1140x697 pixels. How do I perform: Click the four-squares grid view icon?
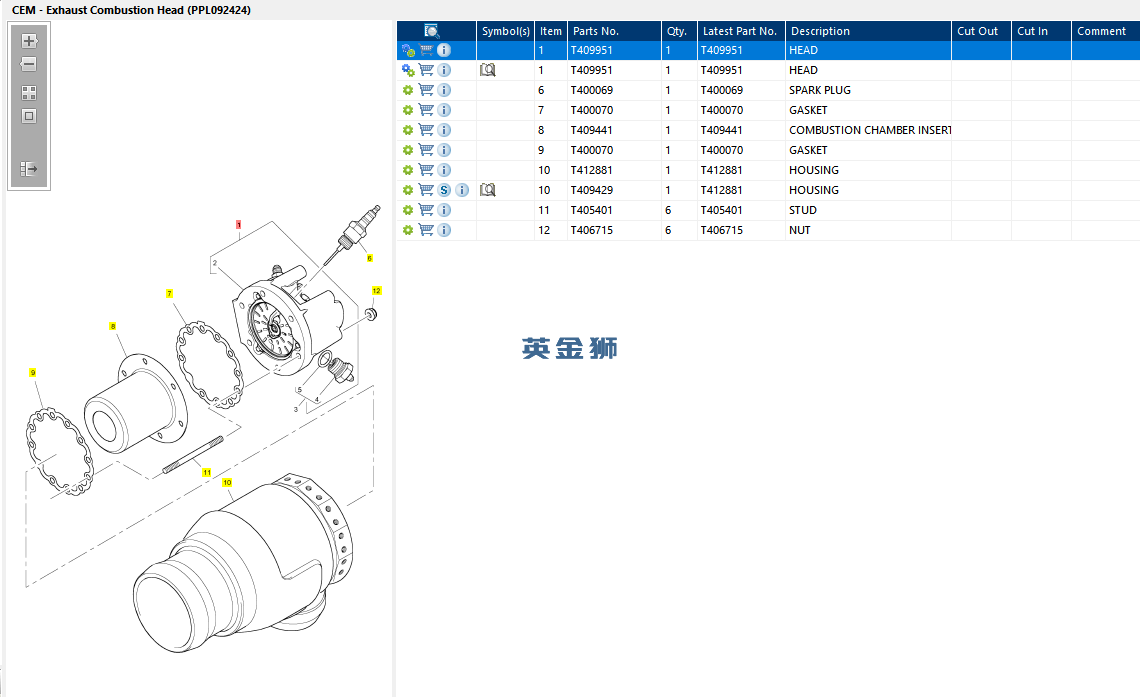tap(29, 93)
